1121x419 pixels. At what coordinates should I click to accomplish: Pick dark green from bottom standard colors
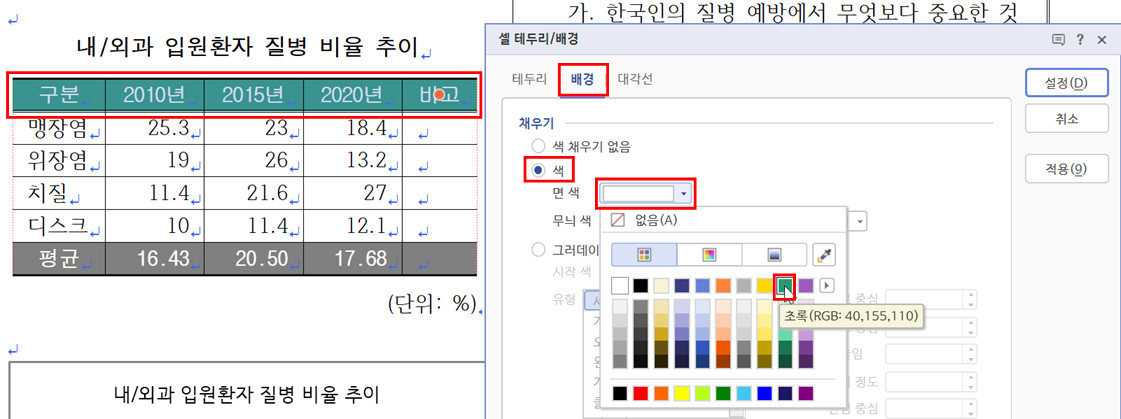pos(724,393)
